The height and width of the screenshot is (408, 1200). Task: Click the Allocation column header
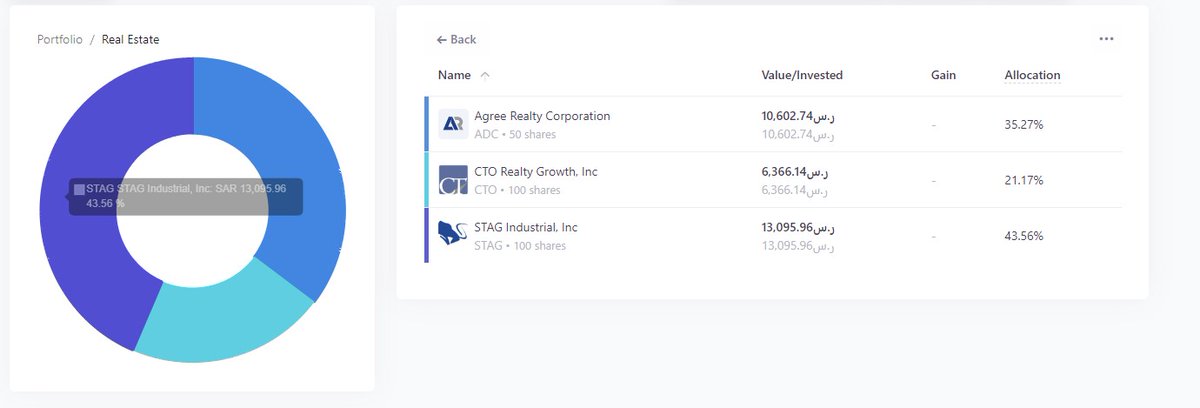1032,75
